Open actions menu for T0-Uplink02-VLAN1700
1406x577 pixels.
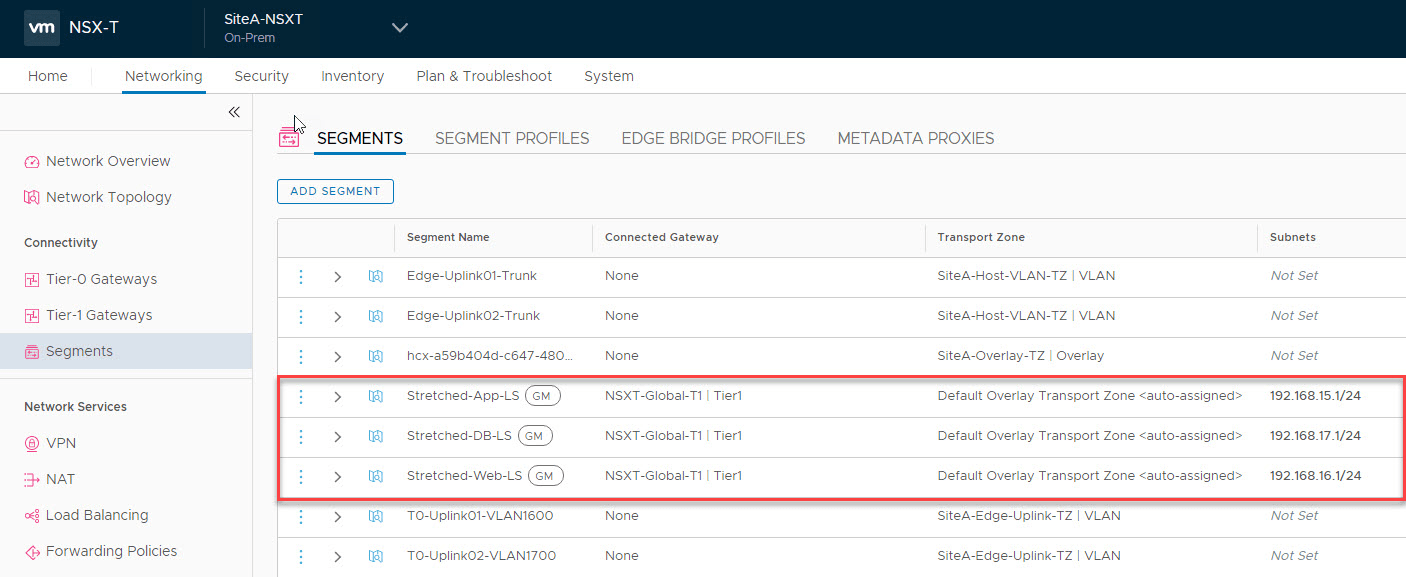[301, 556]
